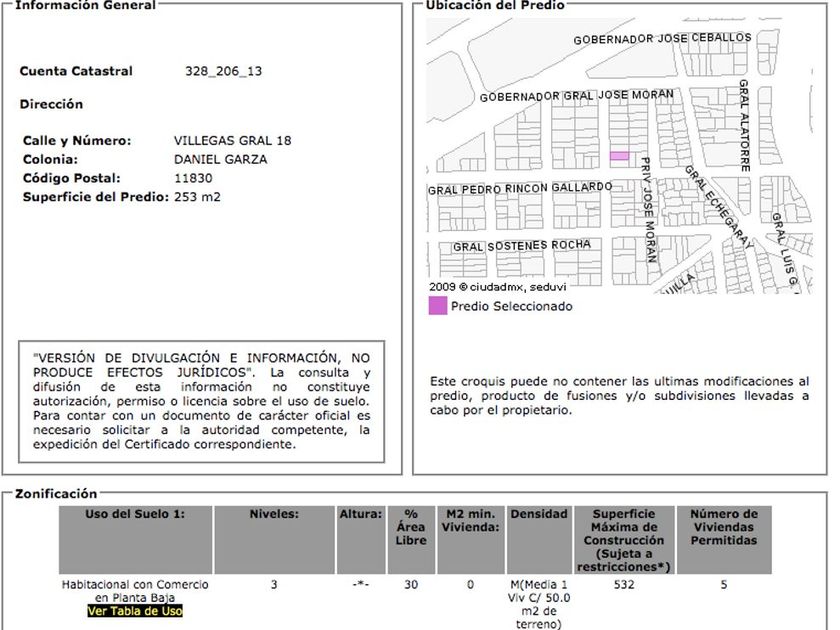Click the colonia value DANIEL GARZA
This screenshot has height=630, width=840.
click(220, 159)
